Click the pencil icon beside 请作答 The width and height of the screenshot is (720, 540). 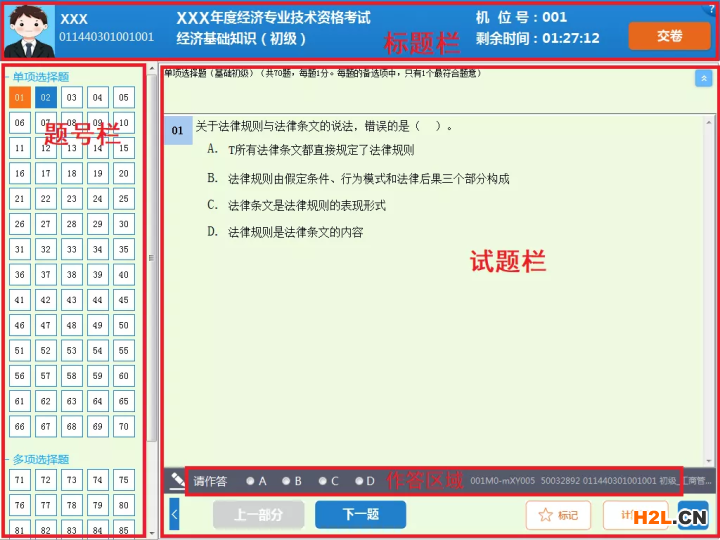(x=179, y=481)
